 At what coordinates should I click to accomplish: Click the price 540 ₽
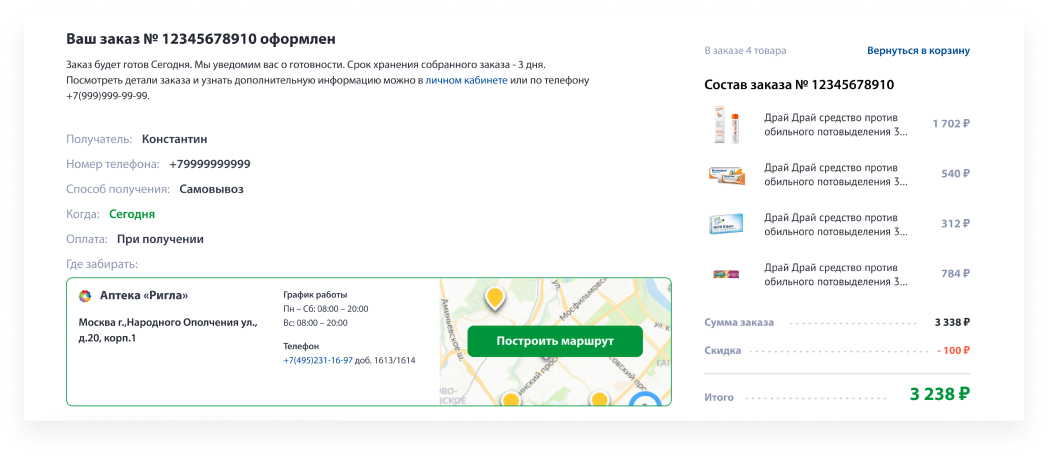[x=955, y=174]
